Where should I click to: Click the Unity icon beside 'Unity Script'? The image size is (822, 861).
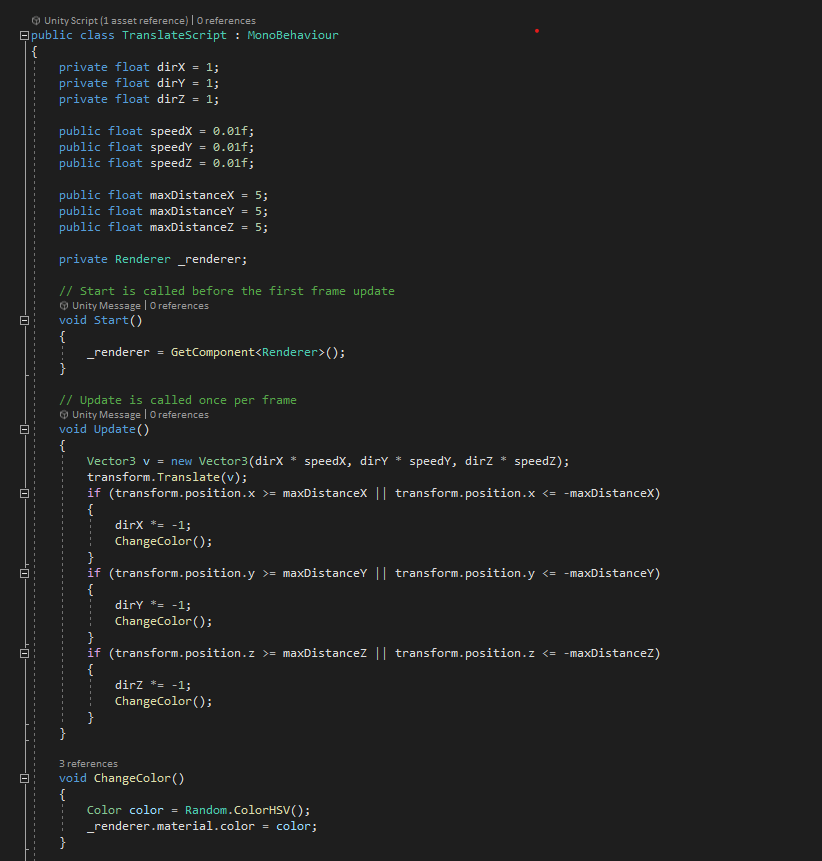tap(36, 21)
